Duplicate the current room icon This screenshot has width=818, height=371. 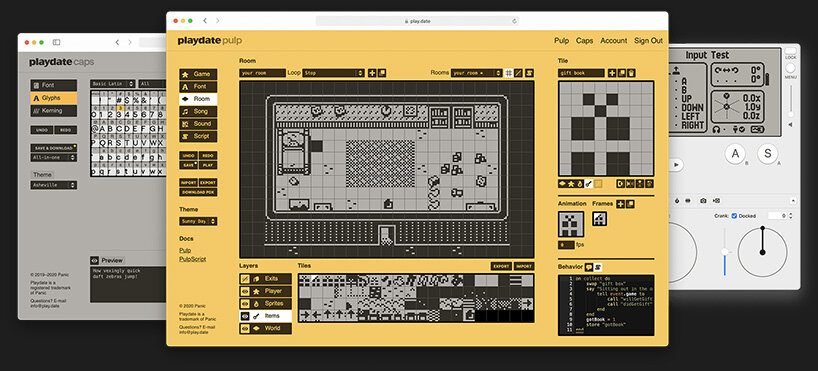(x=382, y=73)
